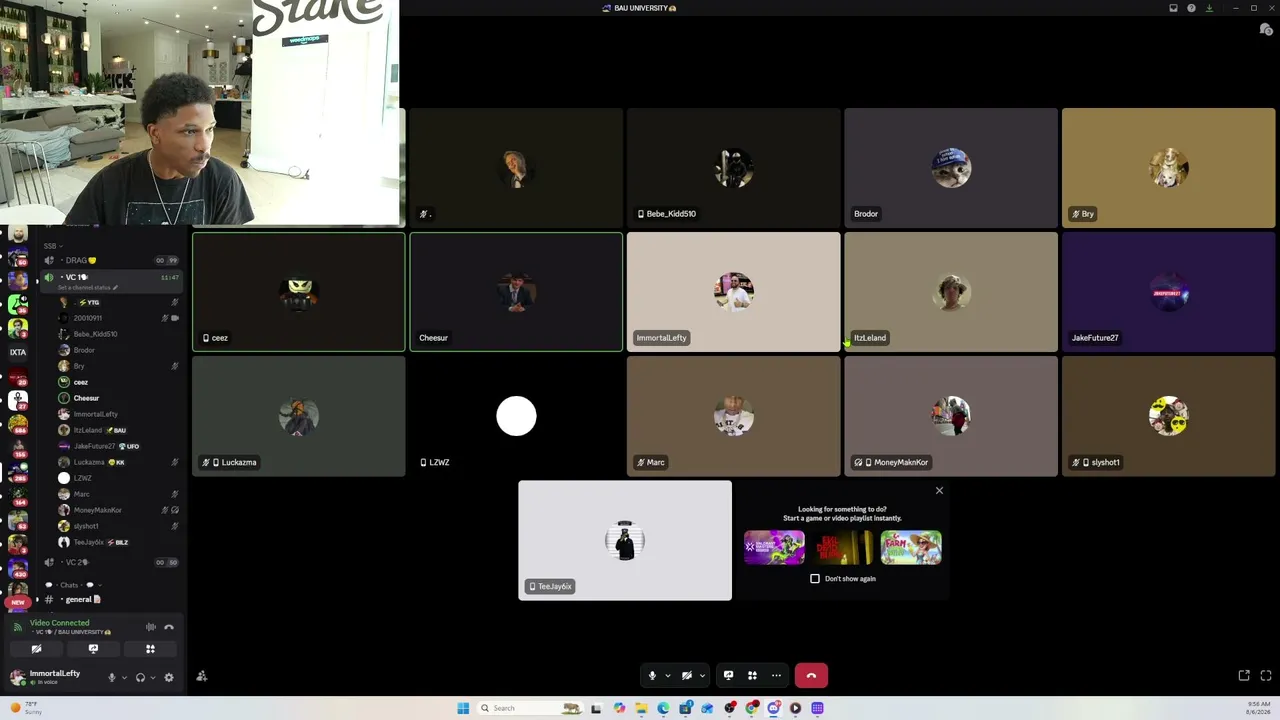
Task: Select 20010911 in the voice channel list
Action: (118, 318)
